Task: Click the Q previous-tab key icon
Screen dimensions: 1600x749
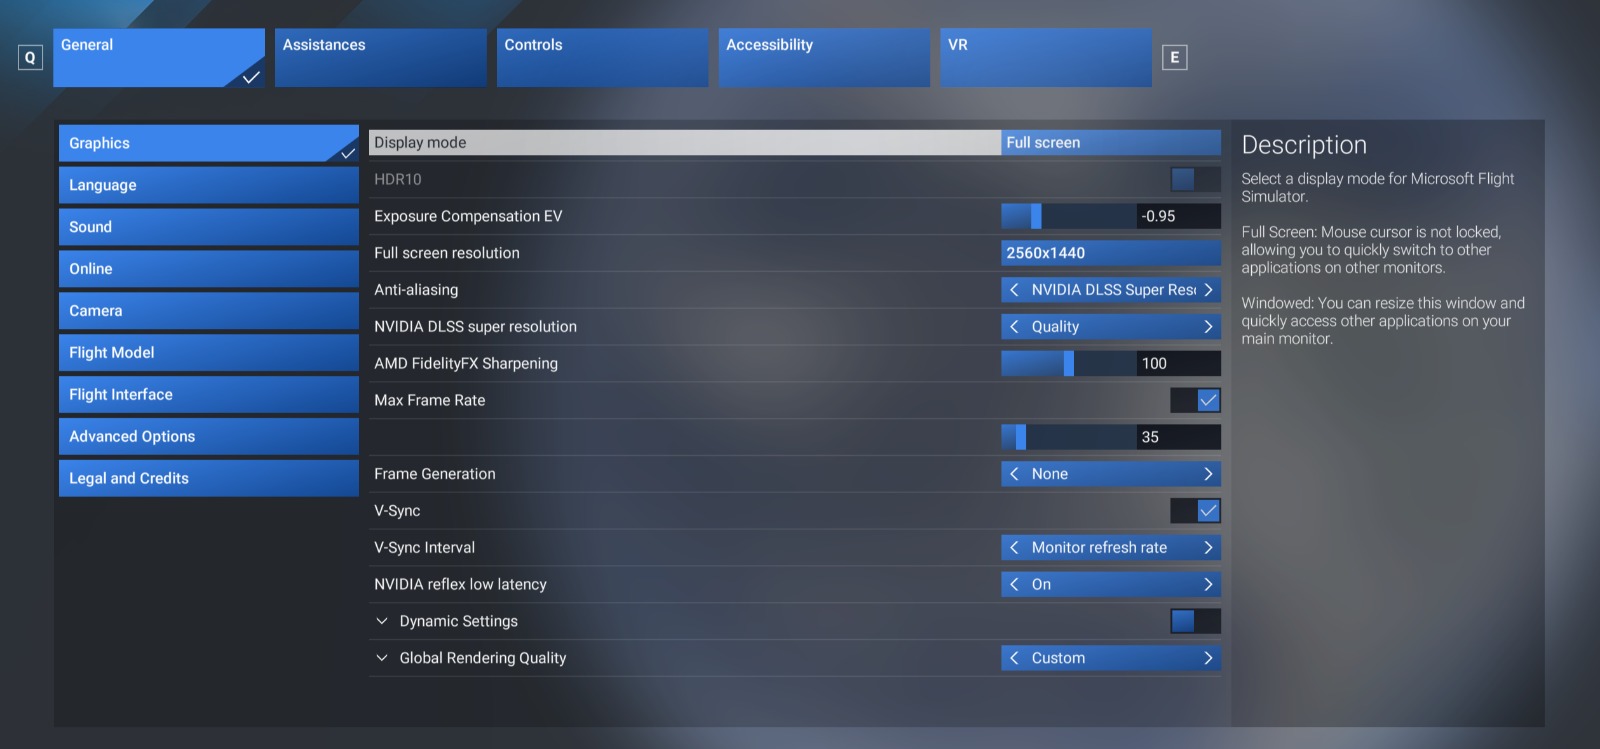Action: tap(30, 58)
